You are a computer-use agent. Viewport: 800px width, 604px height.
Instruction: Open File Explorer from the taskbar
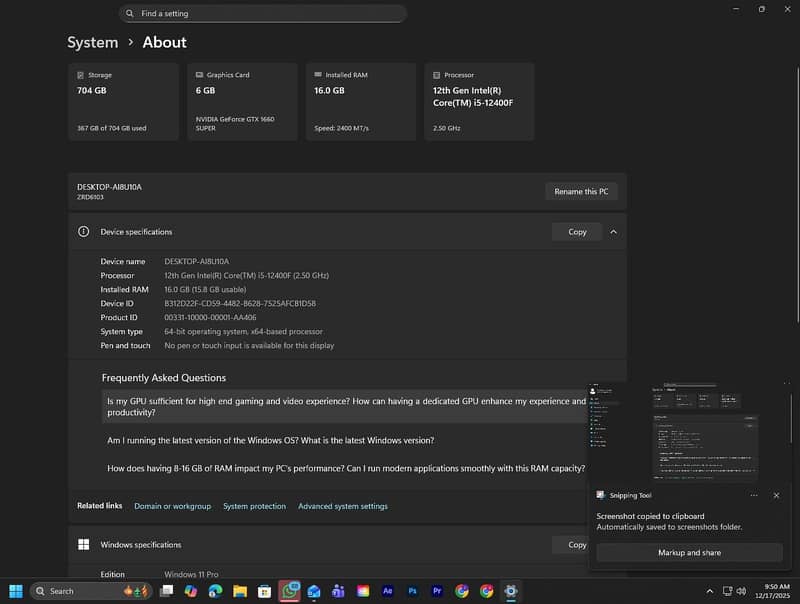coord(241,590)
